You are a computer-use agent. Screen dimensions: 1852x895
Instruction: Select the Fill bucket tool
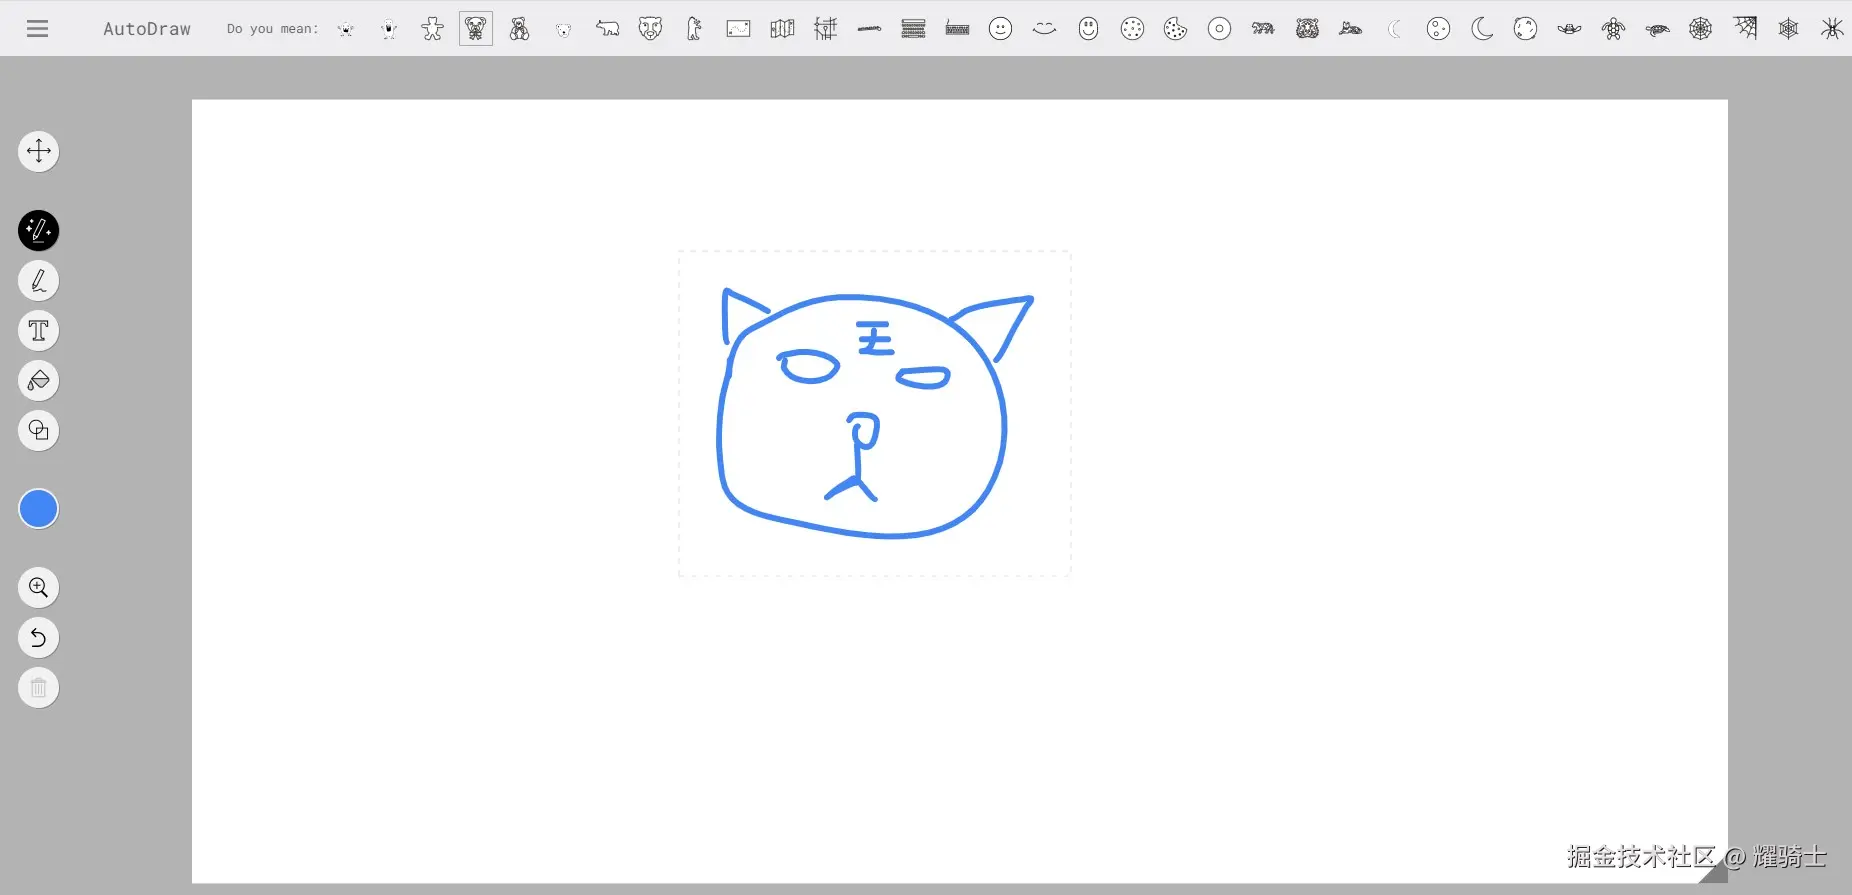click(x=39, y=381)
